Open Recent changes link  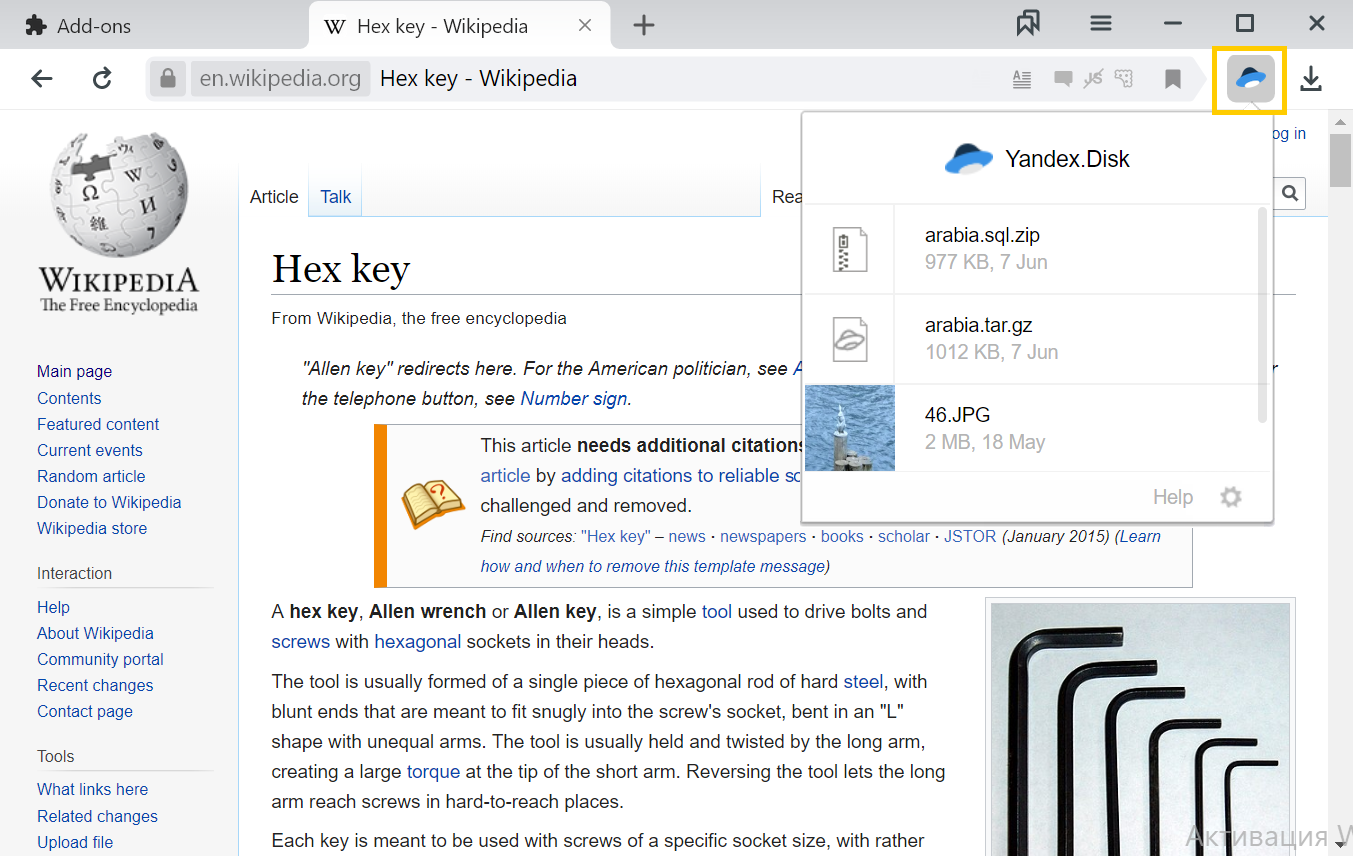tap(95, 685)
